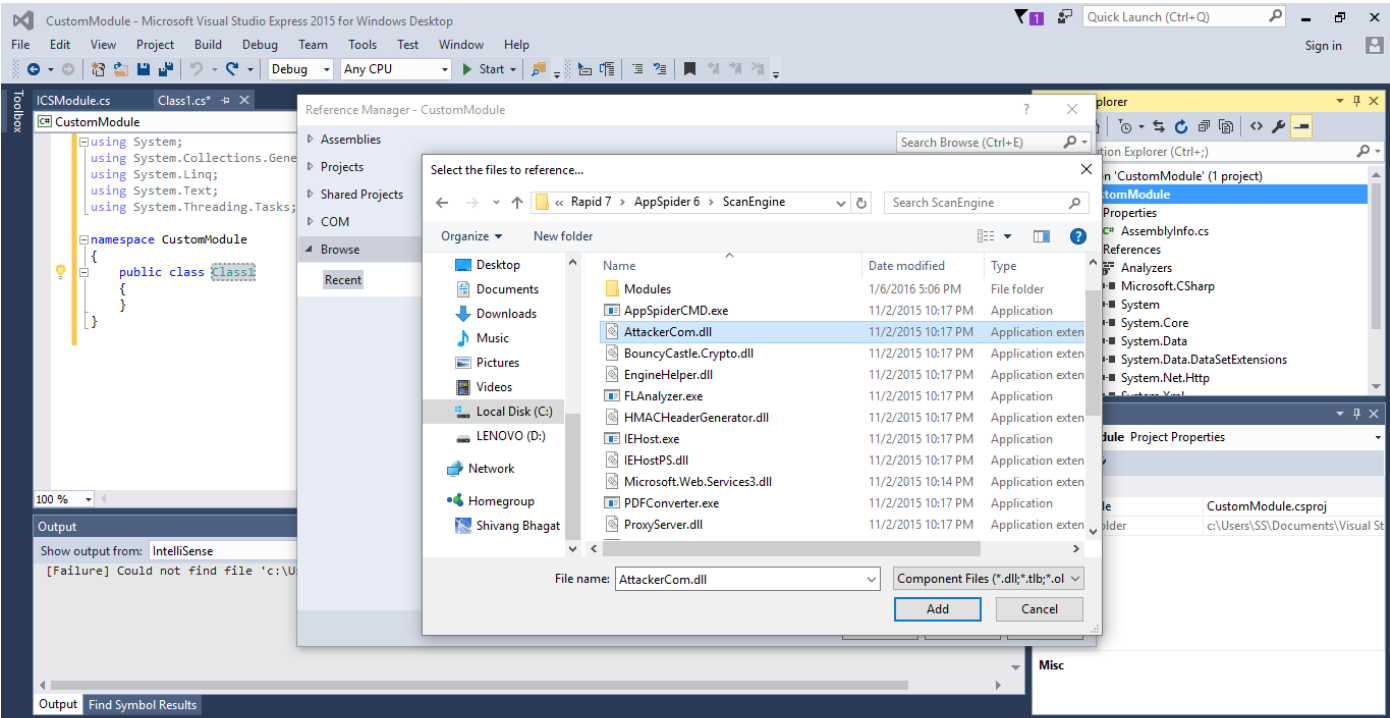This screenshot has width=1390, height=718.
Task: Pin the Class1.cs tab
Action: [226, 100]
